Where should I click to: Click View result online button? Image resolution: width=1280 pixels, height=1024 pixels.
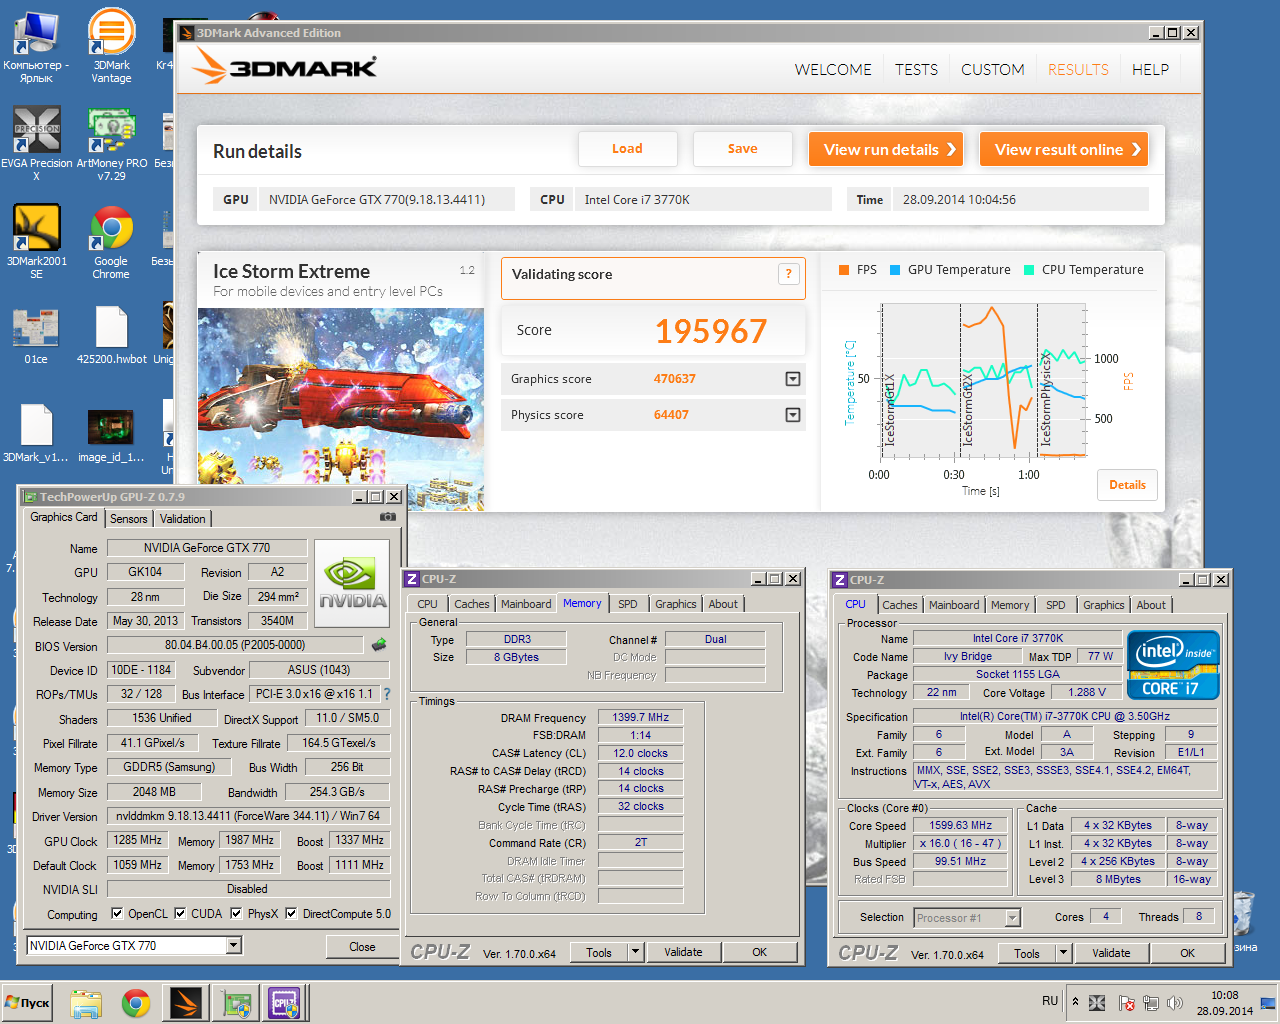tap(1063, 149)
